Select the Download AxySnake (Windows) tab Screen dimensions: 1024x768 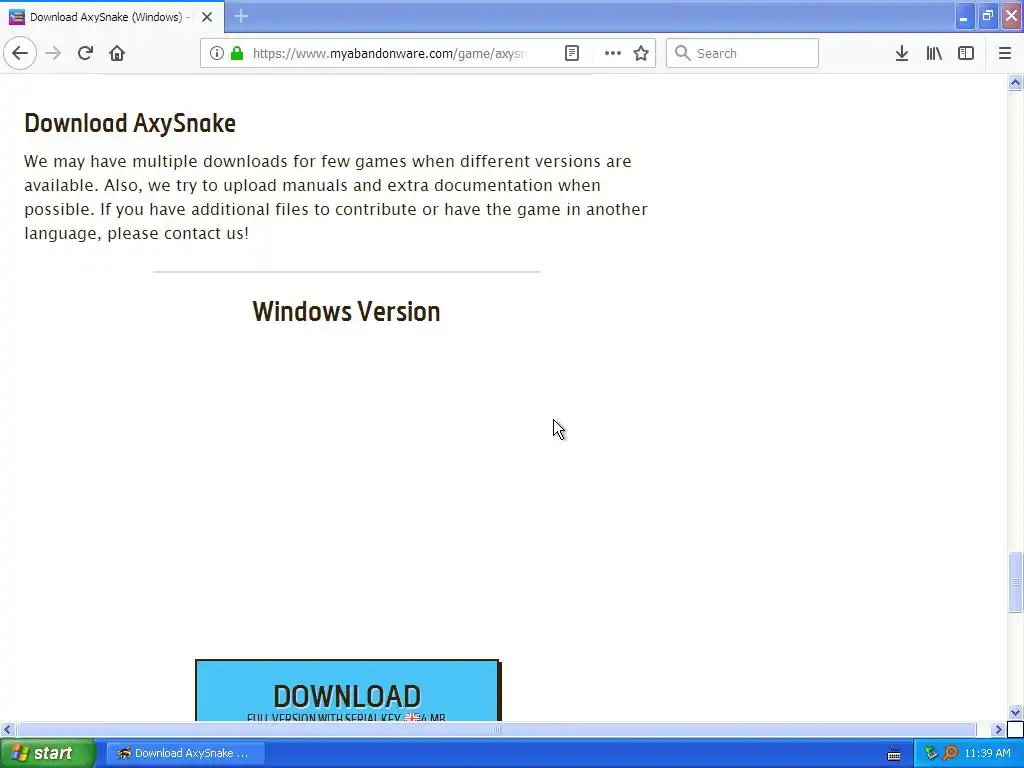(112, 17)
